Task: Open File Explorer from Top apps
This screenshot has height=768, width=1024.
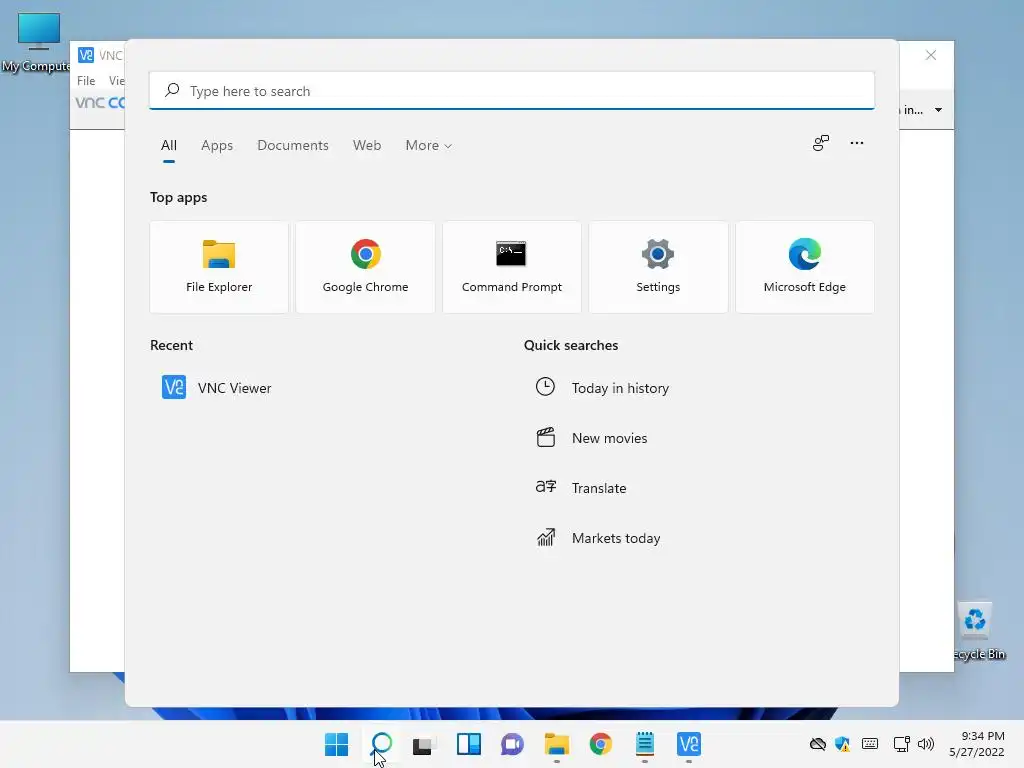Action: (x=219, y=267)
